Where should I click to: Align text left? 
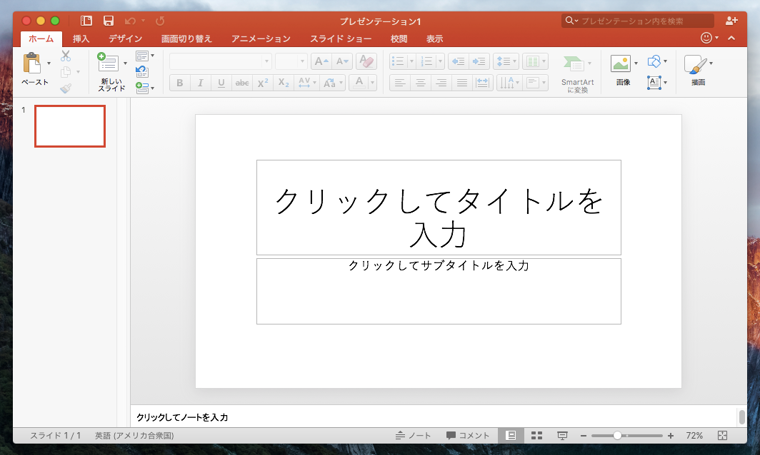399,83
